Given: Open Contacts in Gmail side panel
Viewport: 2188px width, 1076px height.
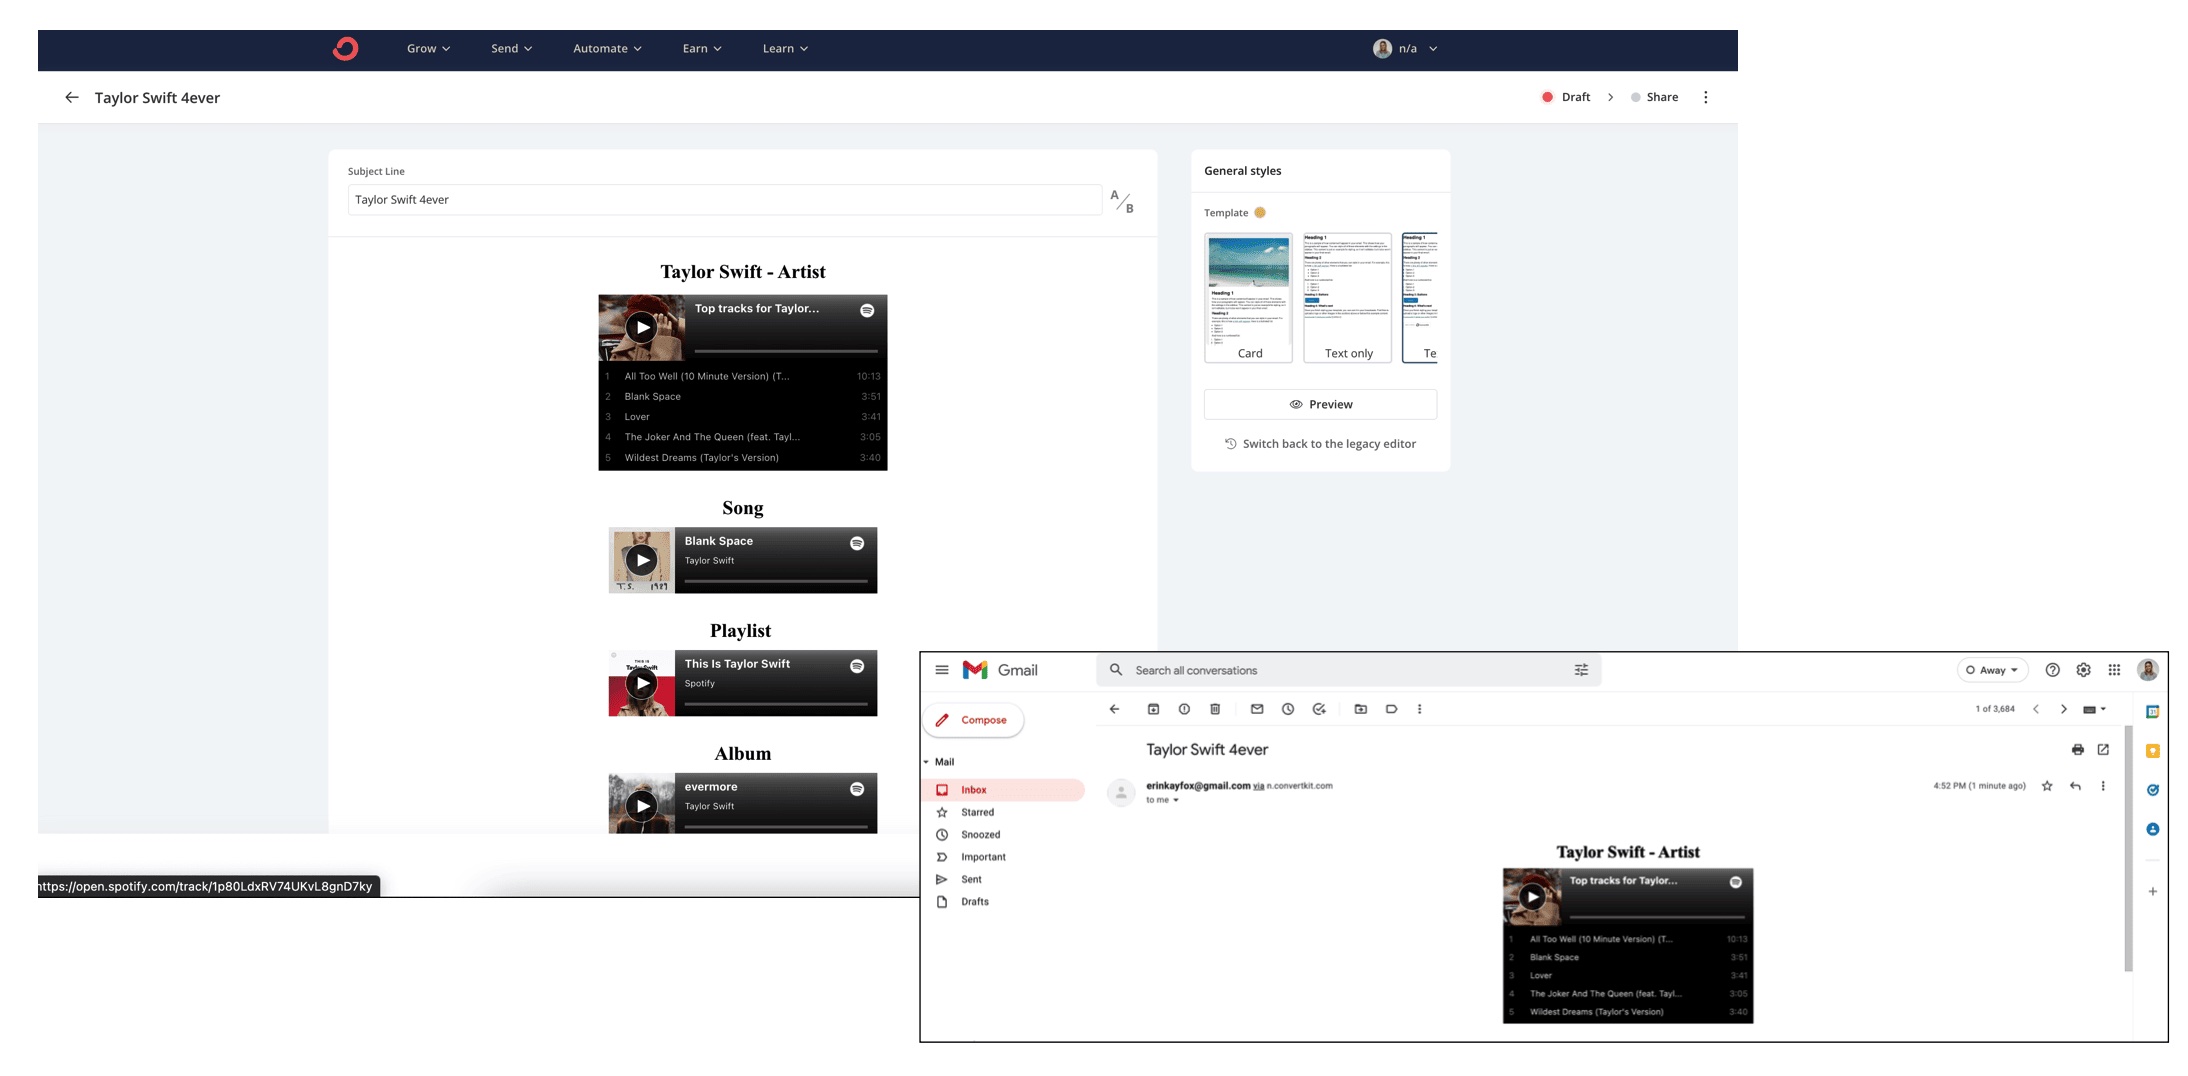Looking at the screenshot, I should pos(2153,829).
